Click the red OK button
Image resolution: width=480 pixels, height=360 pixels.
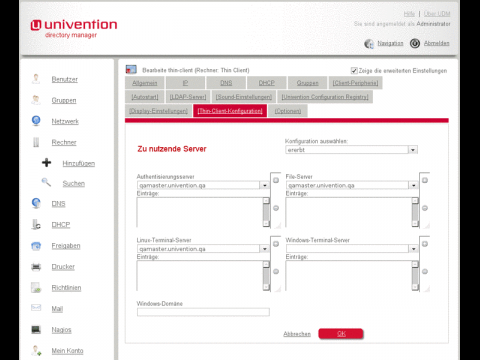(x=341, y=334)
